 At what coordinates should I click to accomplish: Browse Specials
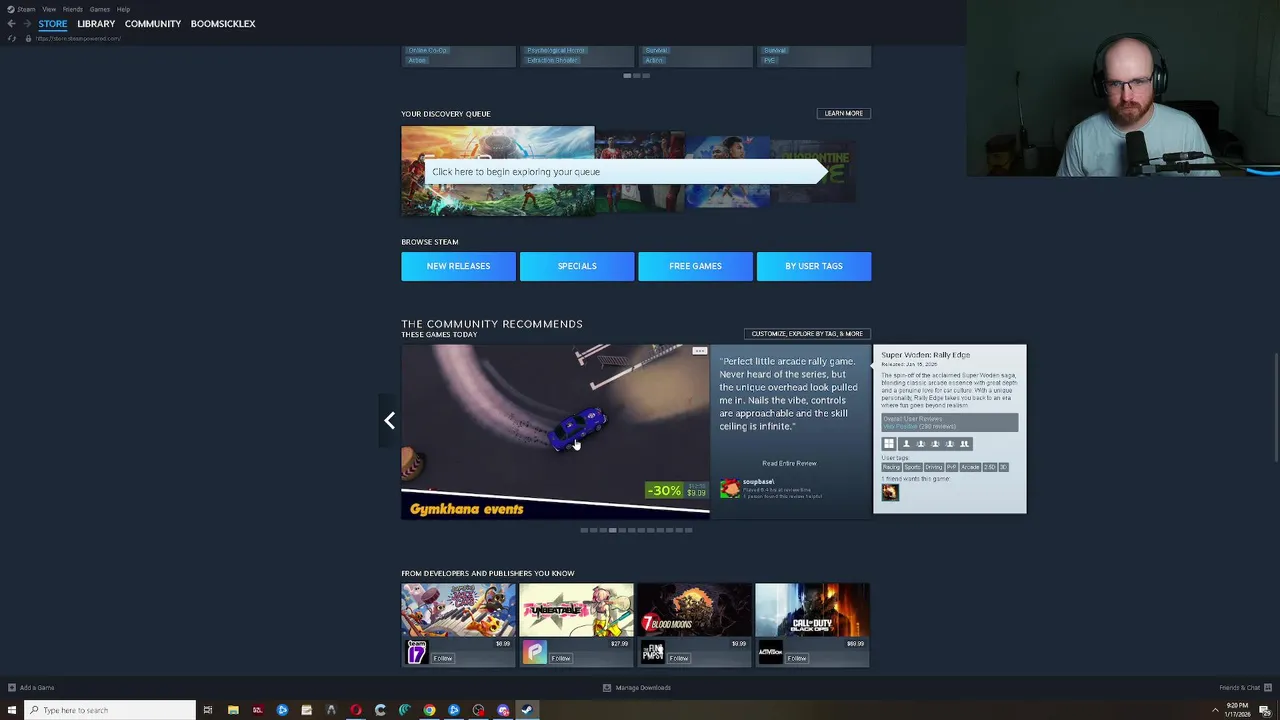pyautogui.click(x=577, y=266)
